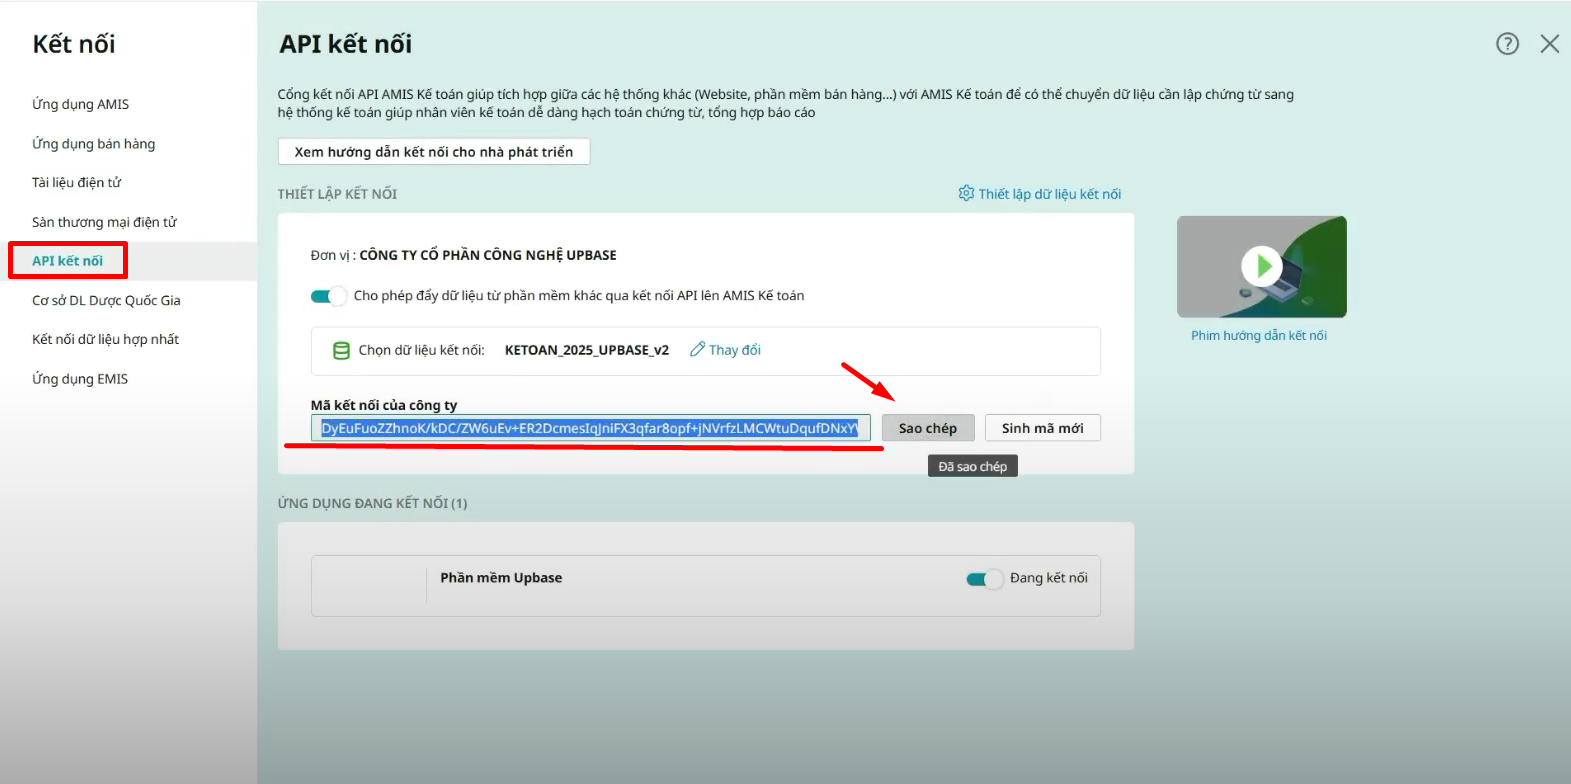Go to Tài liệu điện tử
Screen dimensions: 1571x784
click(76, 183)
